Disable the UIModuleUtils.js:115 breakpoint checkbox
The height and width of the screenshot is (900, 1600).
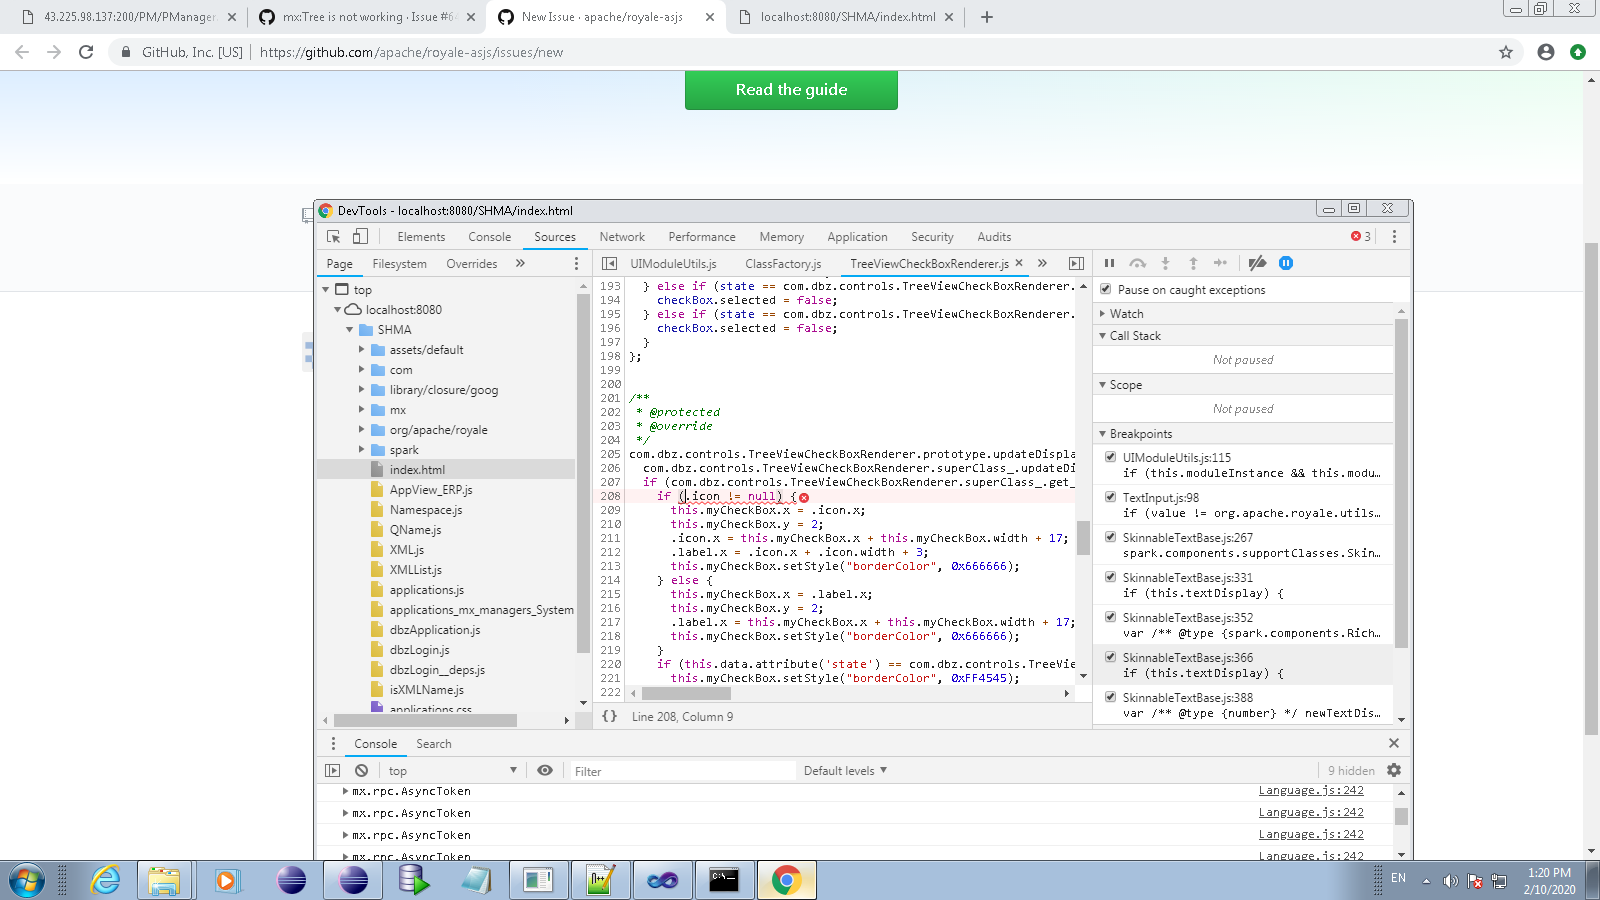click(1110, 456)
